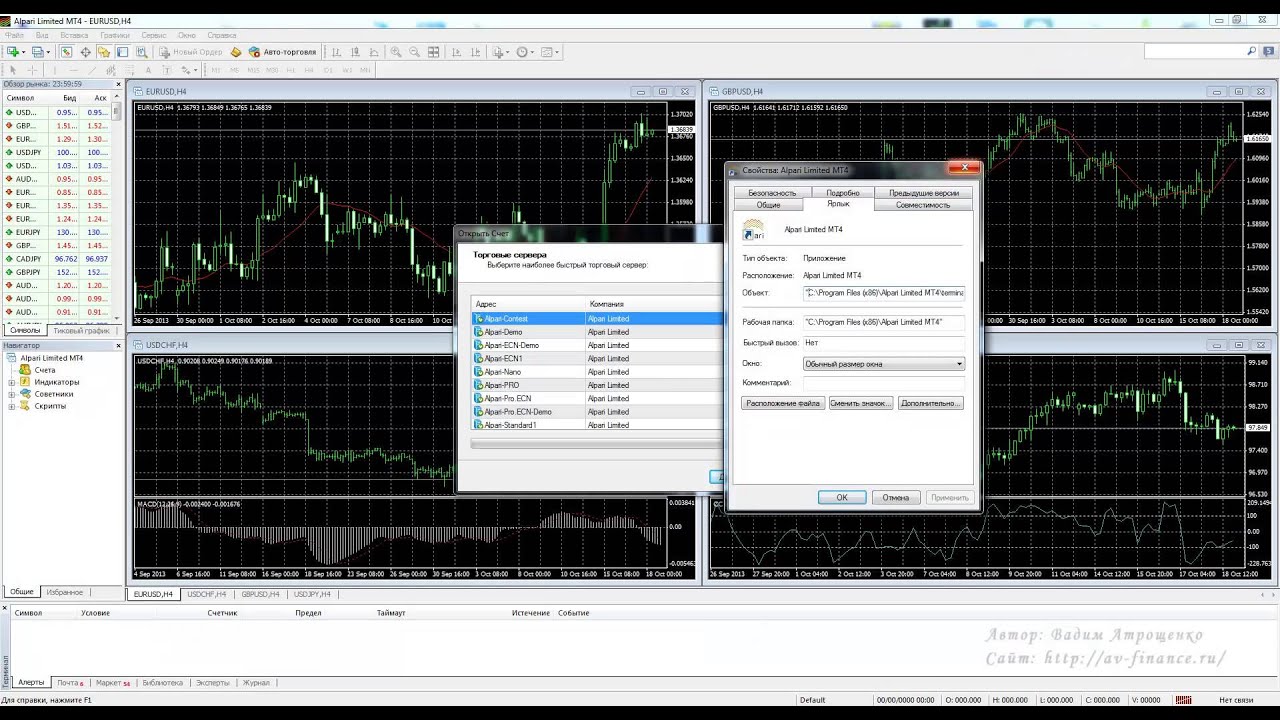Screen dimensions: 1280x720
Task: Switch chart to bar chart icon
Action: tap(337, 52)
